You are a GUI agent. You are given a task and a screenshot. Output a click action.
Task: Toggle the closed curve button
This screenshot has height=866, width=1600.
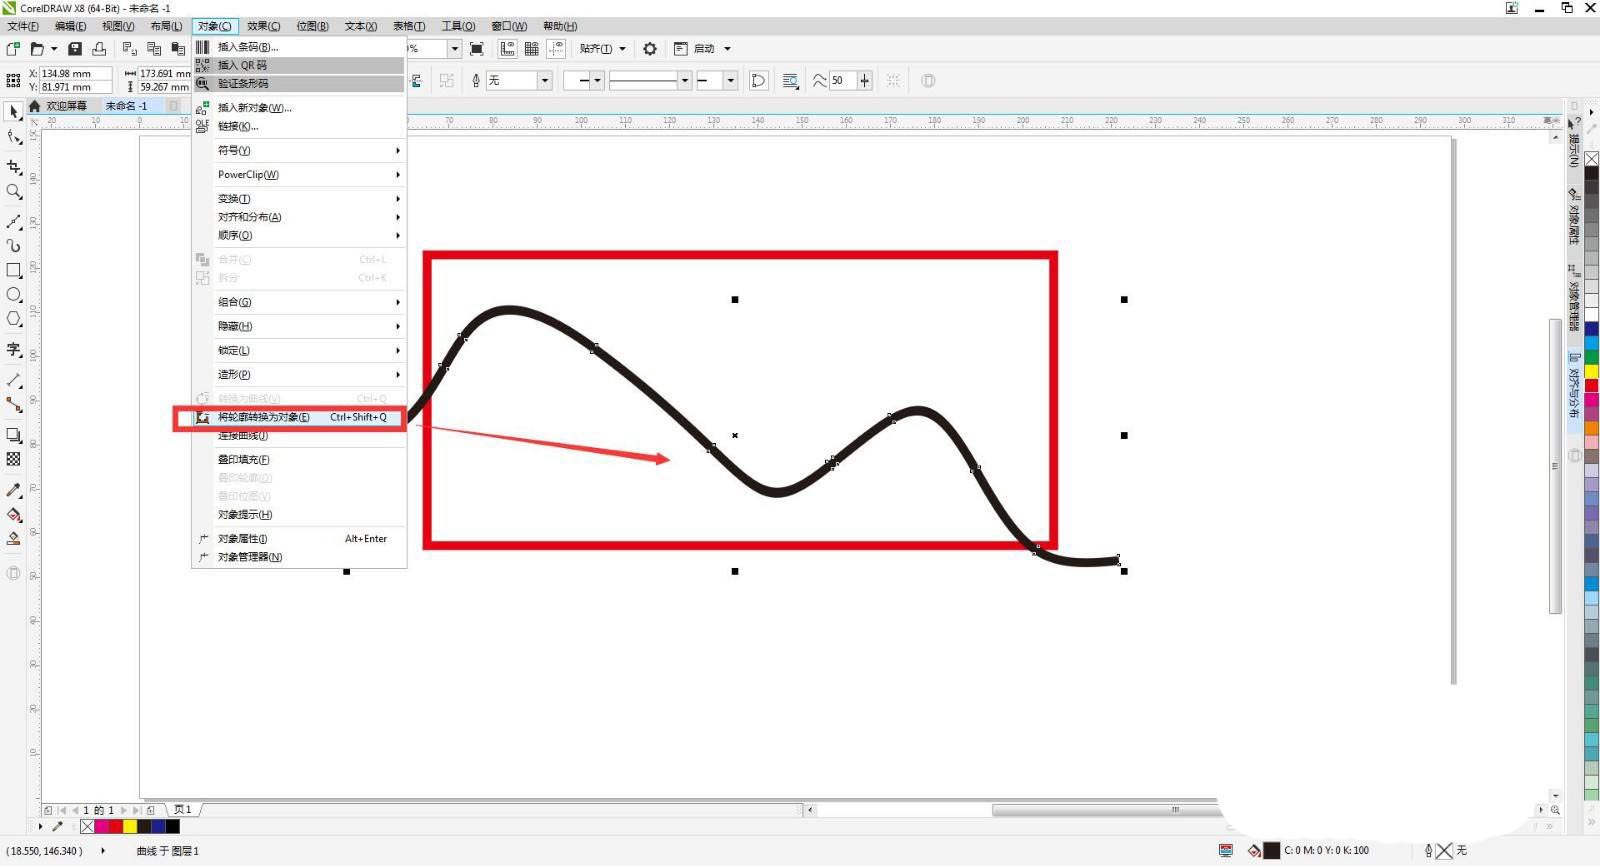pyautogui.click(x=759, y=81)
